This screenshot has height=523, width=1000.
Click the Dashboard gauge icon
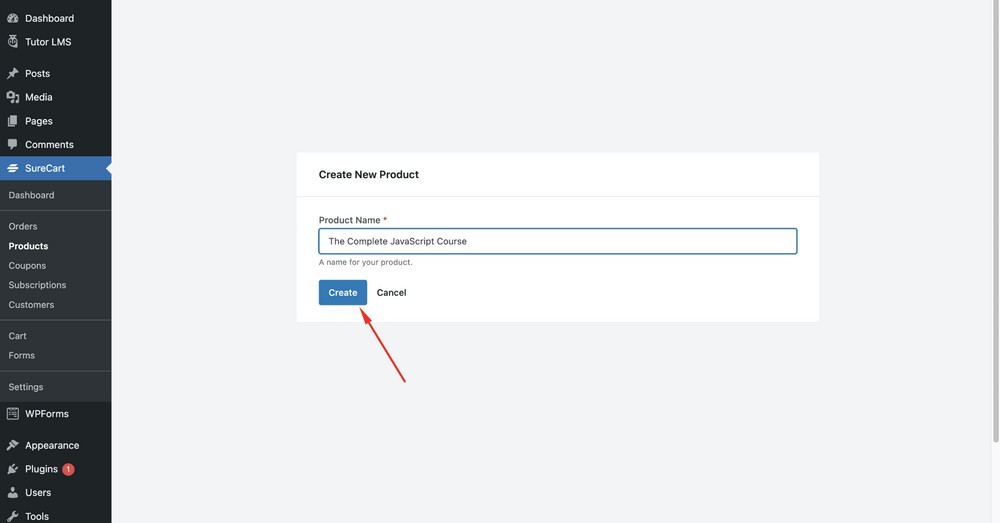click(13, 18)
